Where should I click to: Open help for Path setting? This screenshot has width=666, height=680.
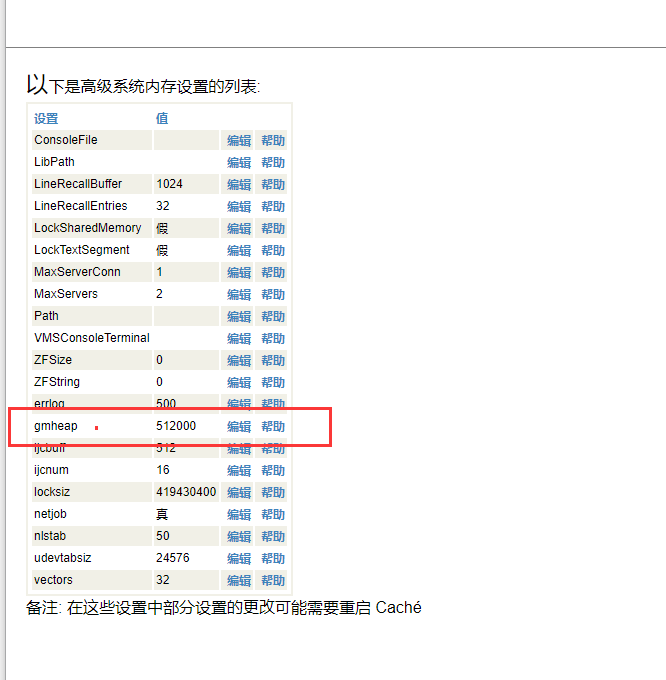pyautogui.click(x=273, y=317)
